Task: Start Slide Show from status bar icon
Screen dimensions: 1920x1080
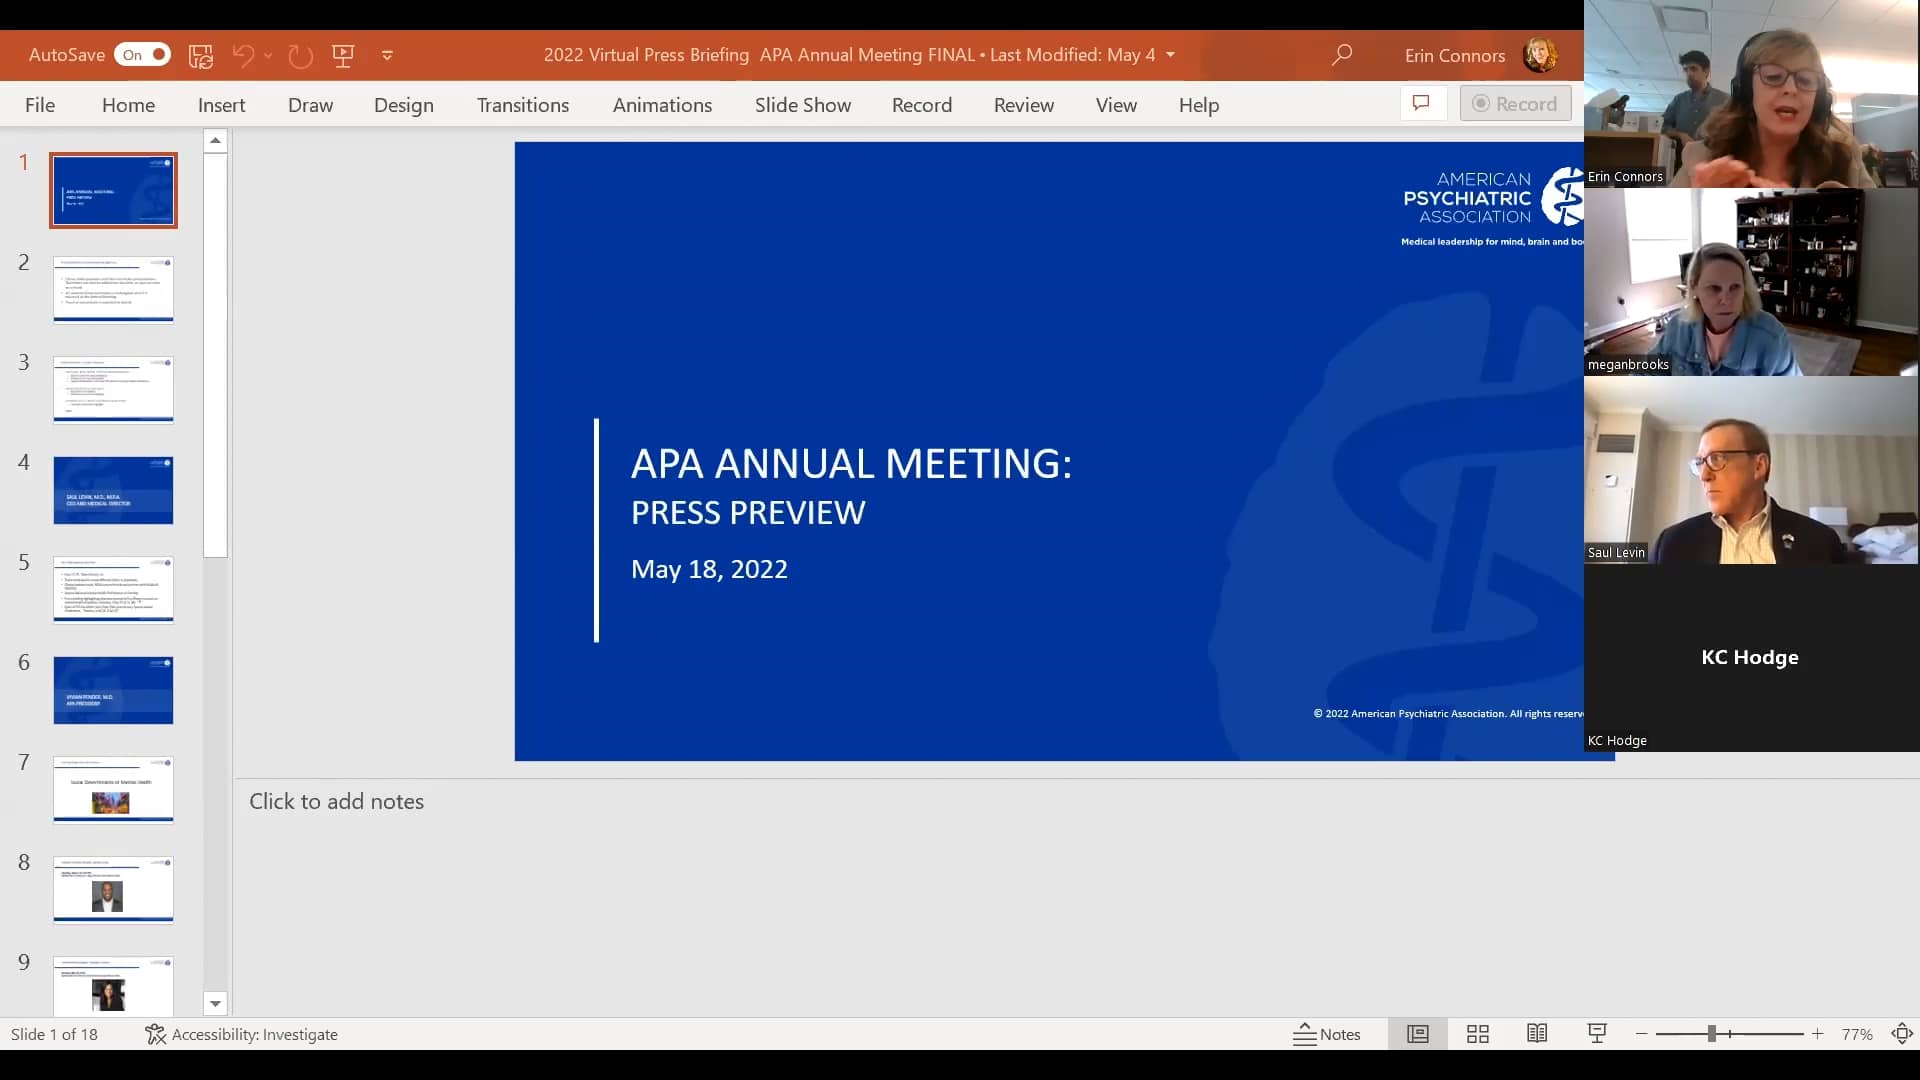Action: point(1597,1034)
